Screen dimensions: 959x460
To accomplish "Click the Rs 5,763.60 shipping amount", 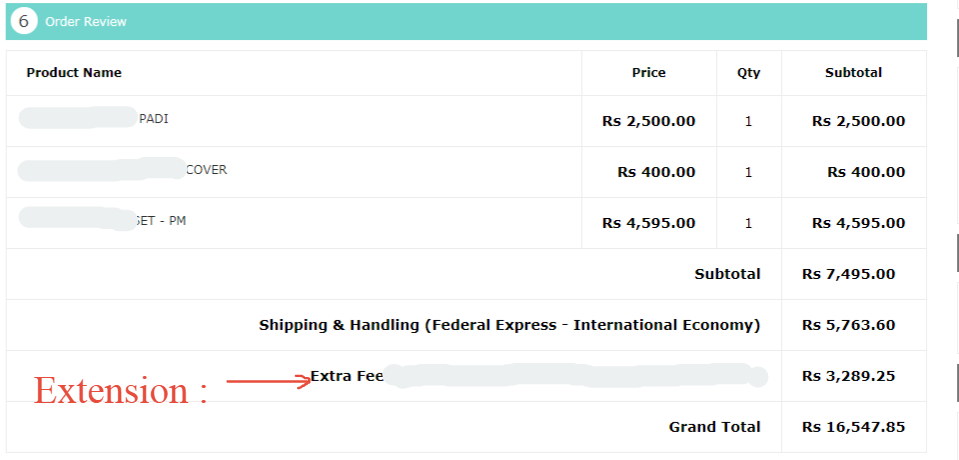I will click(848, 325).
